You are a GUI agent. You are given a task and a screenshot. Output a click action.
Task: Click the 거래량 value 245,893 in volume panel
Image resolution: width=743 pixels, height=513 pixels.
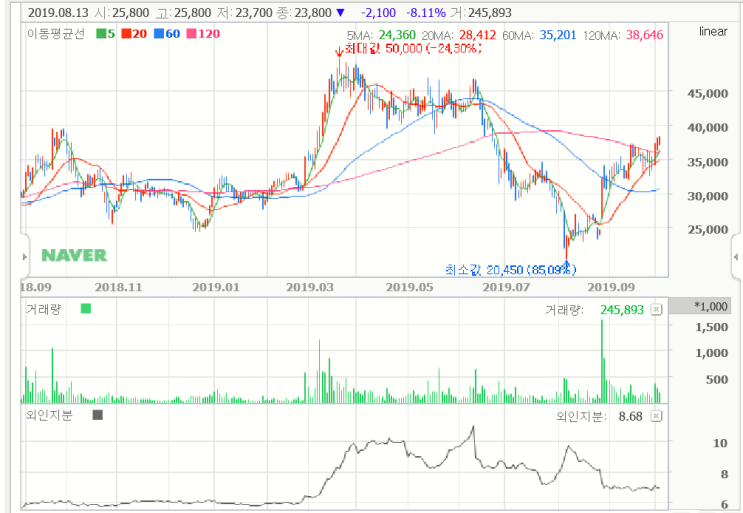point(622,310)
